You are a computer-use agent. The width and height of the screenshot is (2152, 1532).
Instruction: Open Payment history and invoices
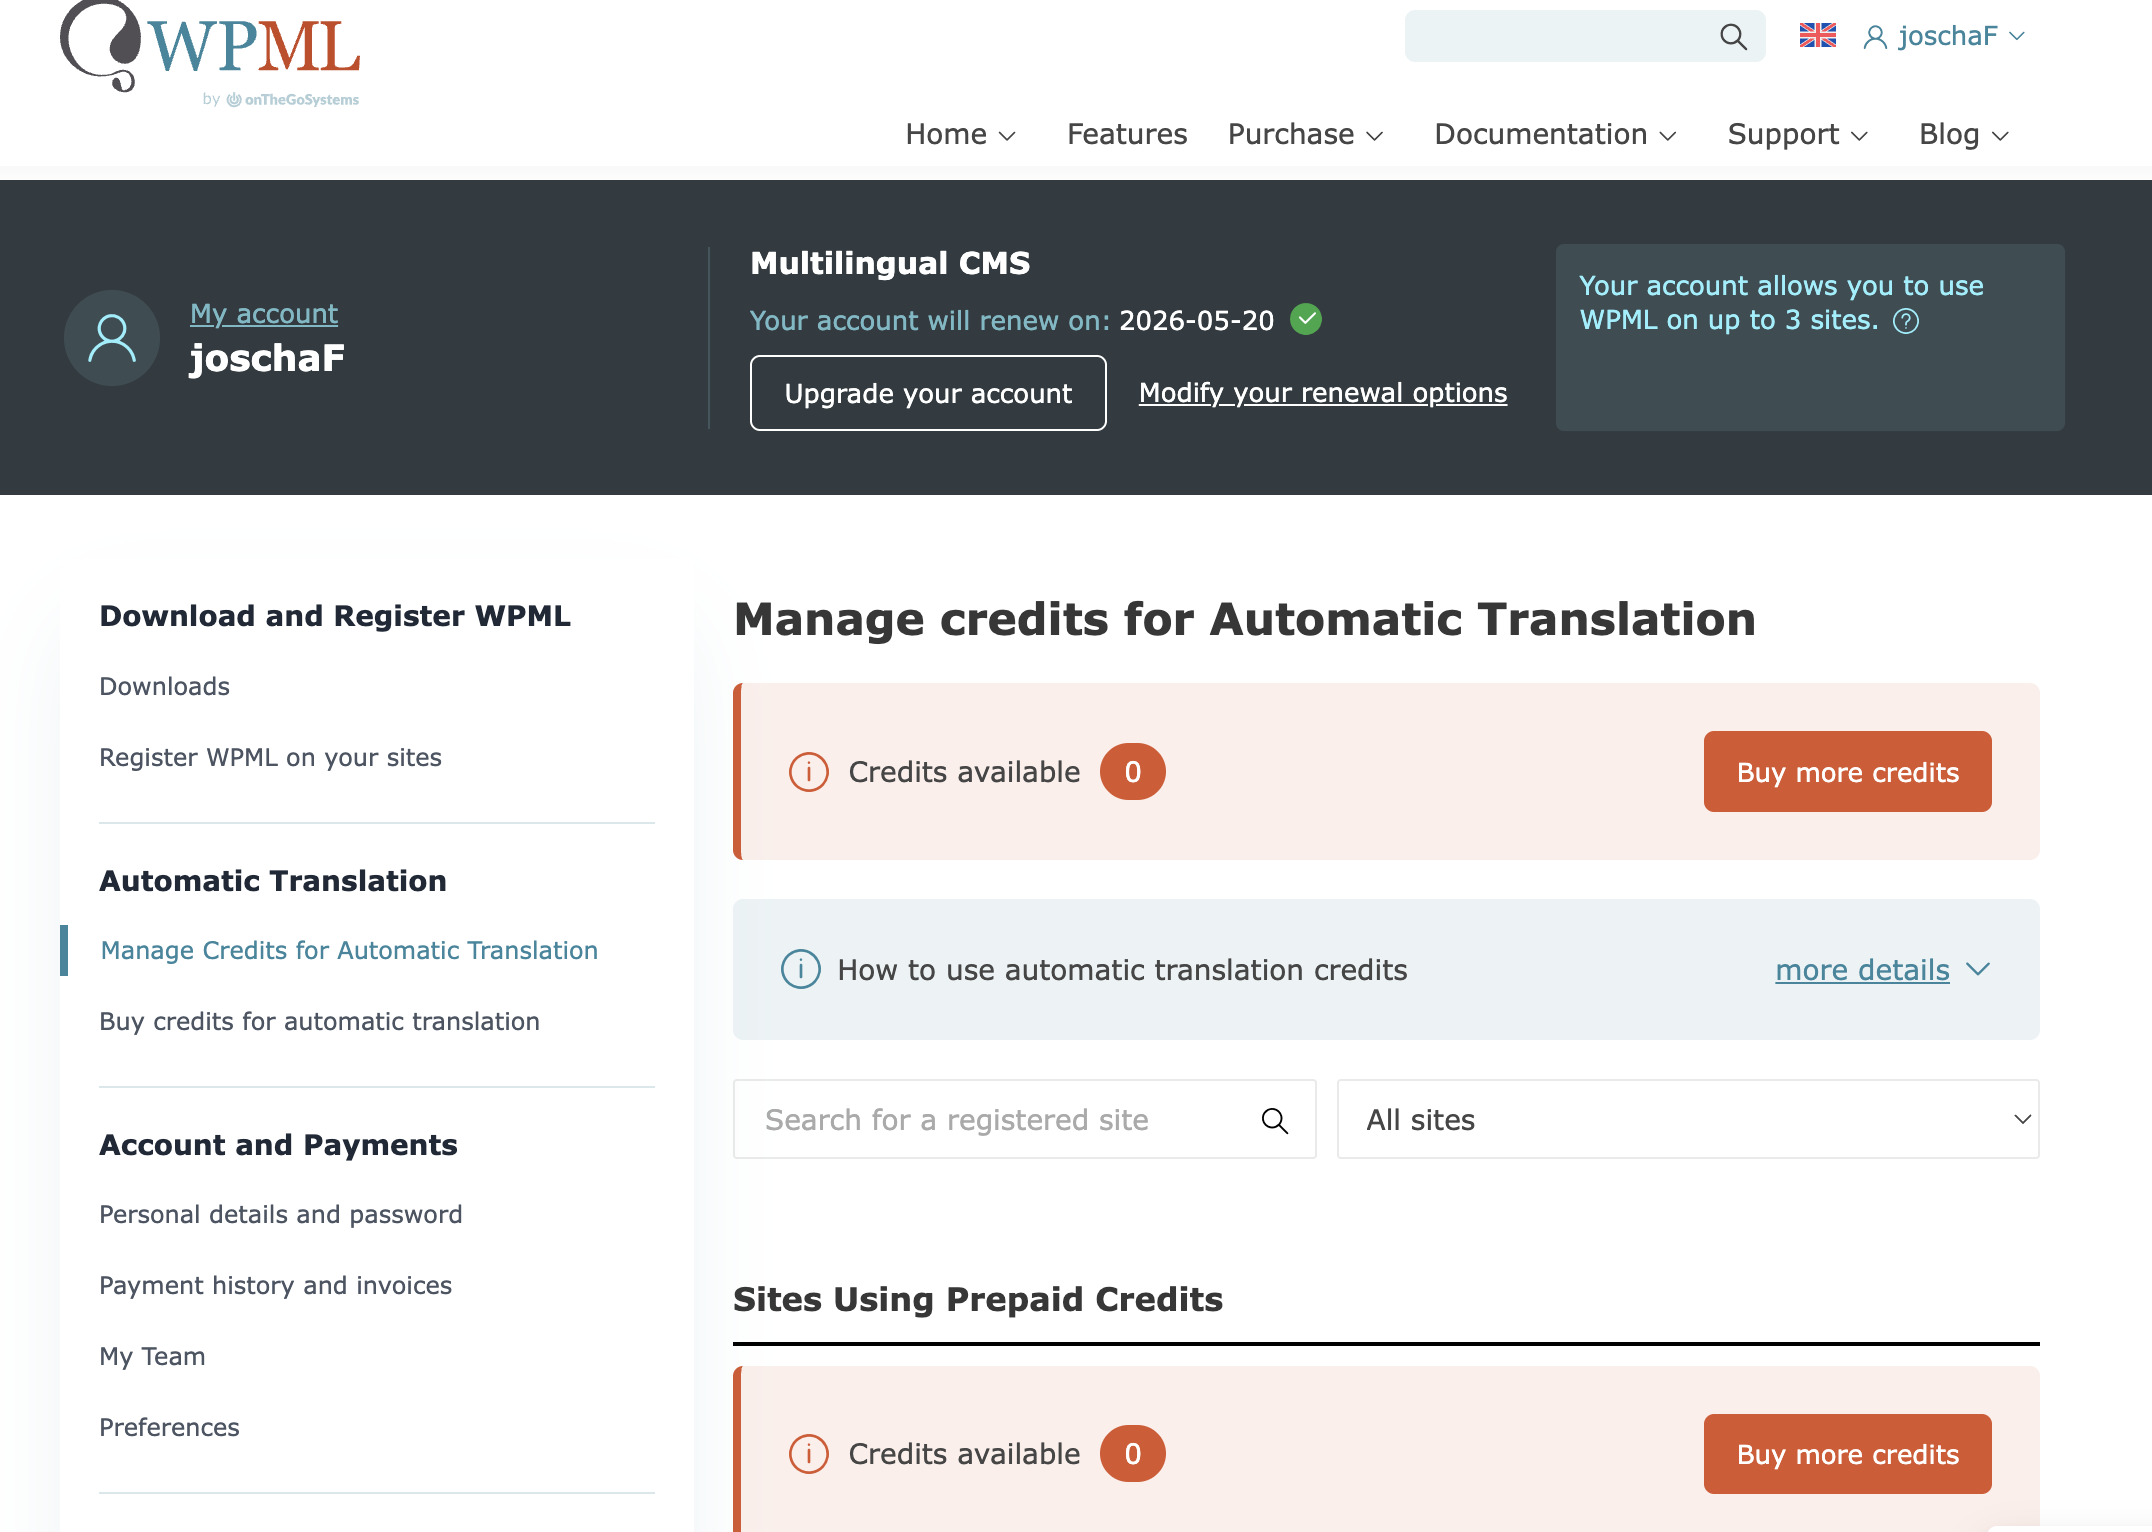pos(275,1285)
